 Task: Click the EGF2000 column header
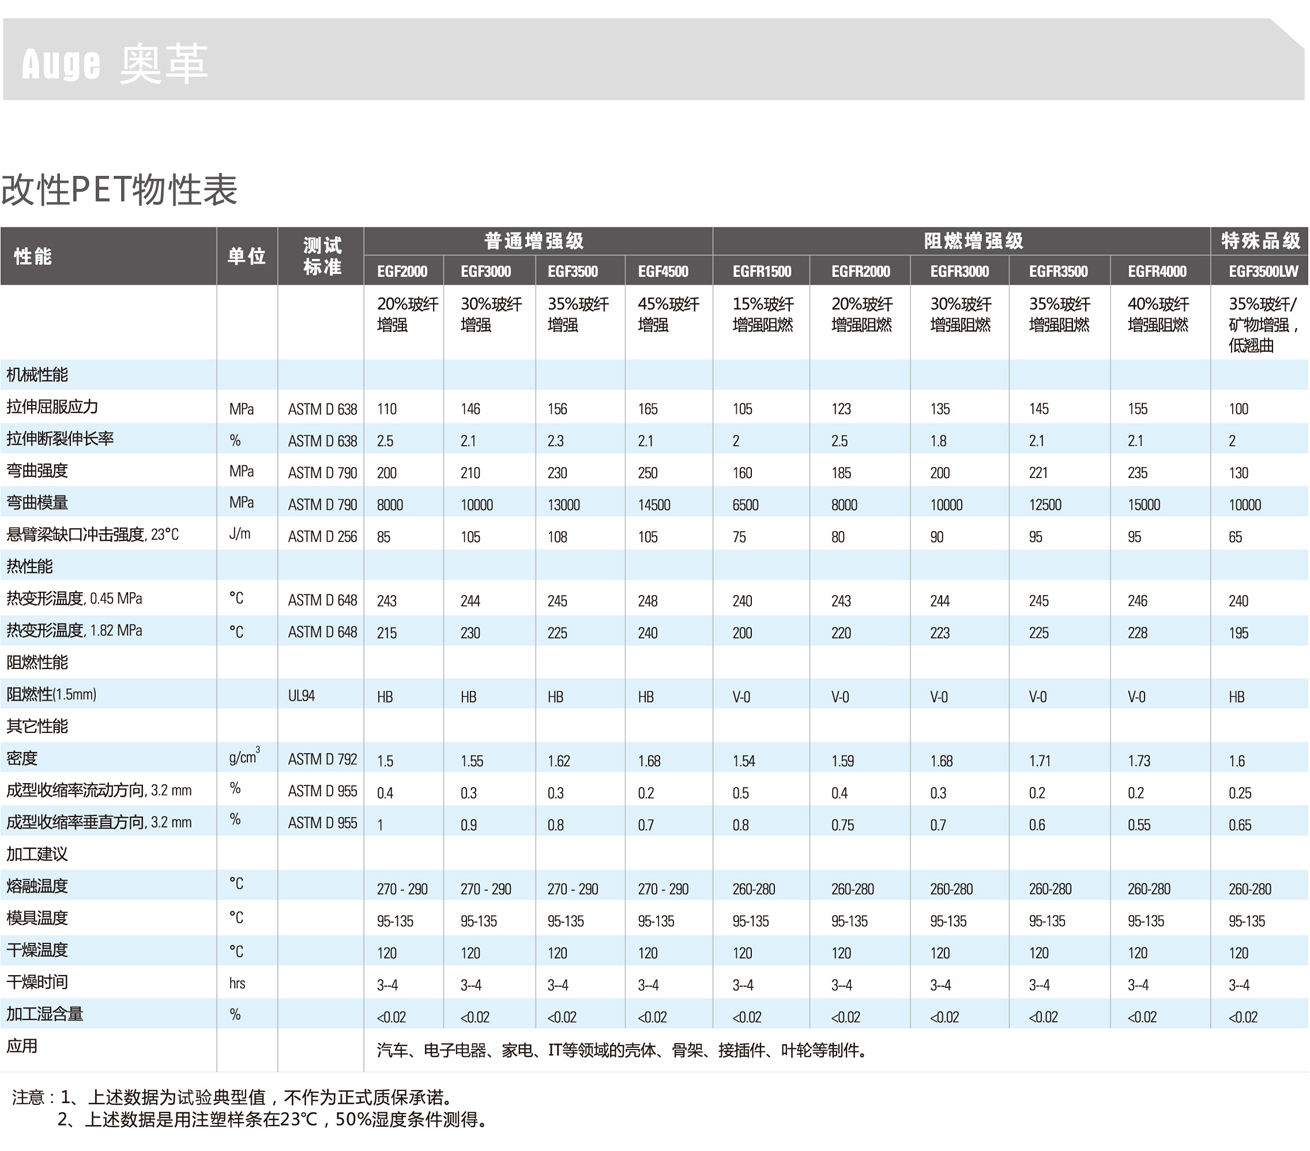coord(402,271)
